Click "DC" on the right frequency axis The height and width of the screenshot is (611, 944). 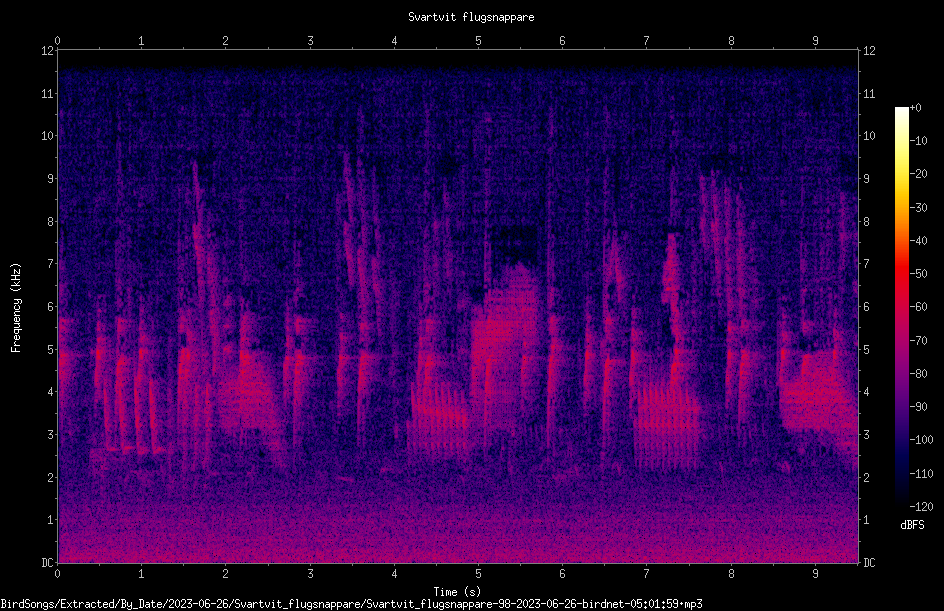click(x=869, y=563)
